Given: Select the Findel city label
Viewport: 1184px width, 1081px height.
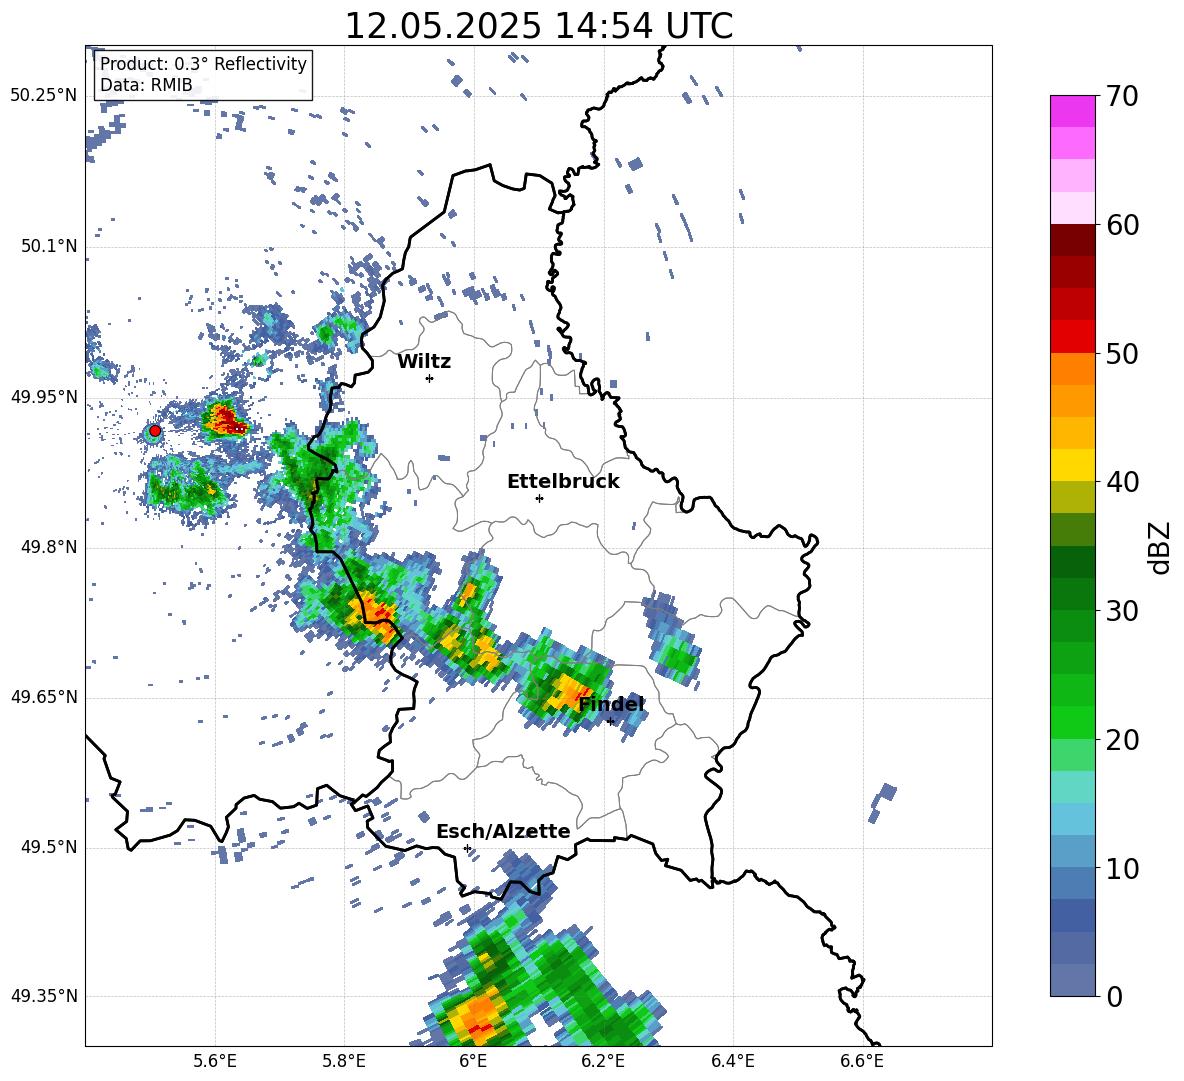Looking at the screenshot, I should point(611,704).
